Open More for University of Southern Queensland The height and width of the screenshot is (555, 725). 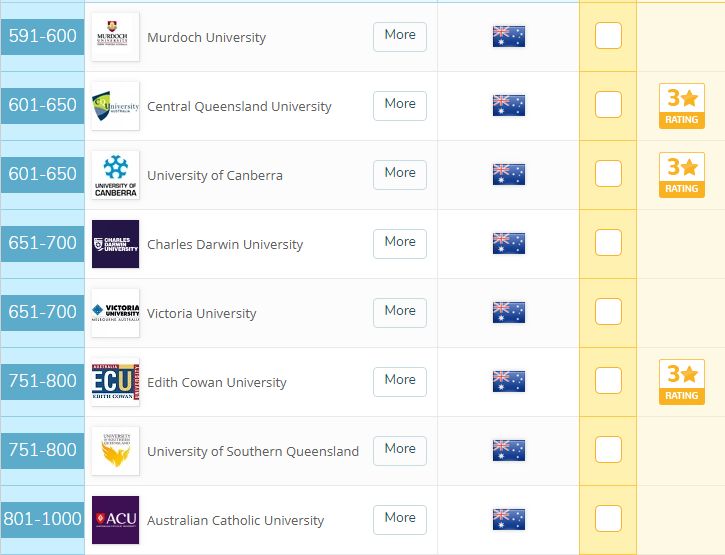(400, 450)
